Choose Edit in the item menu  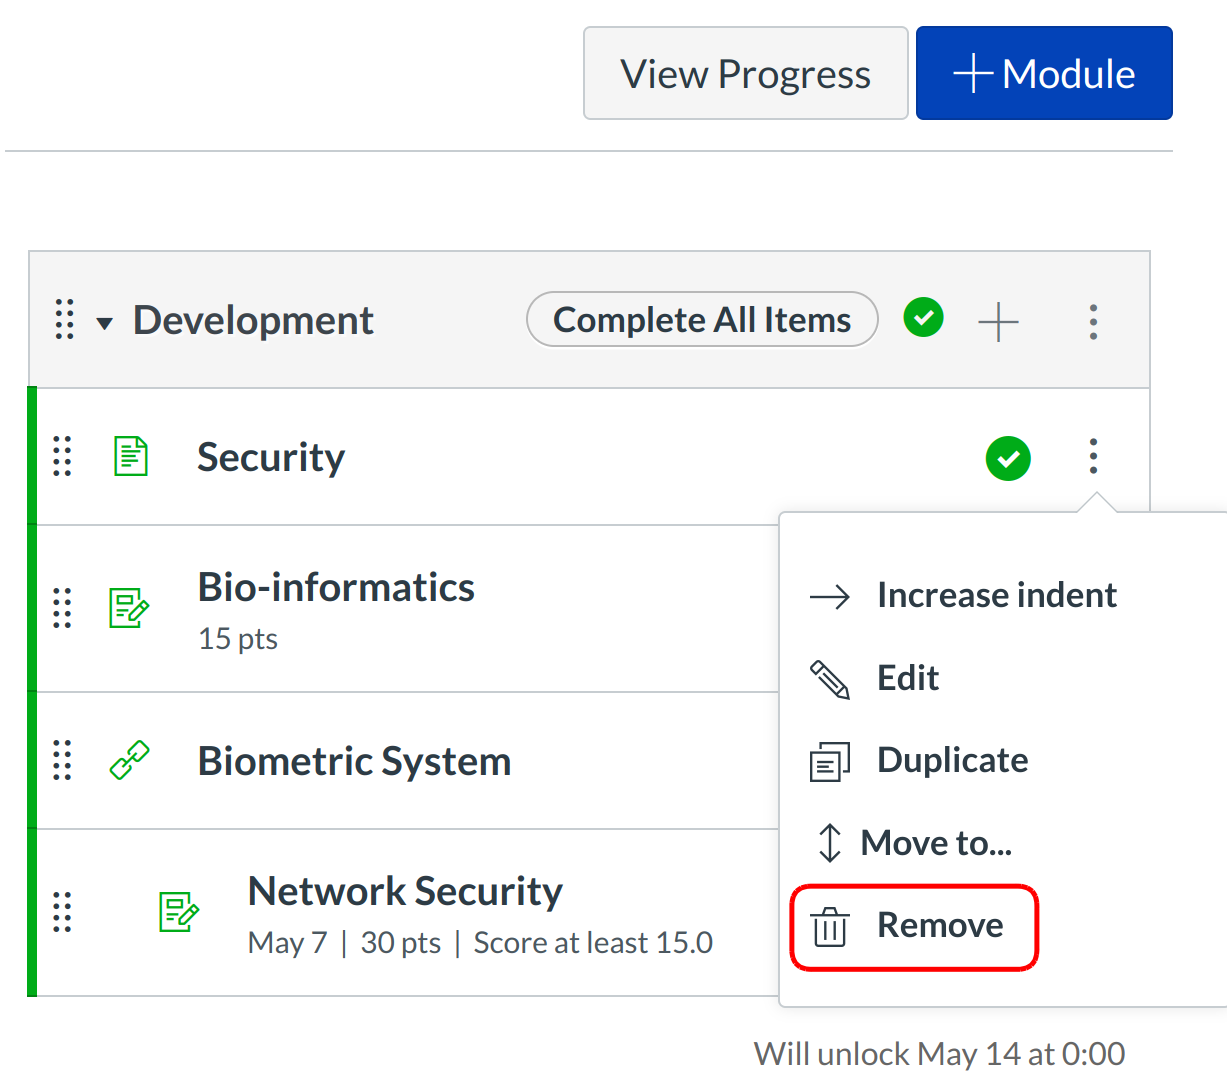[907, 679]
